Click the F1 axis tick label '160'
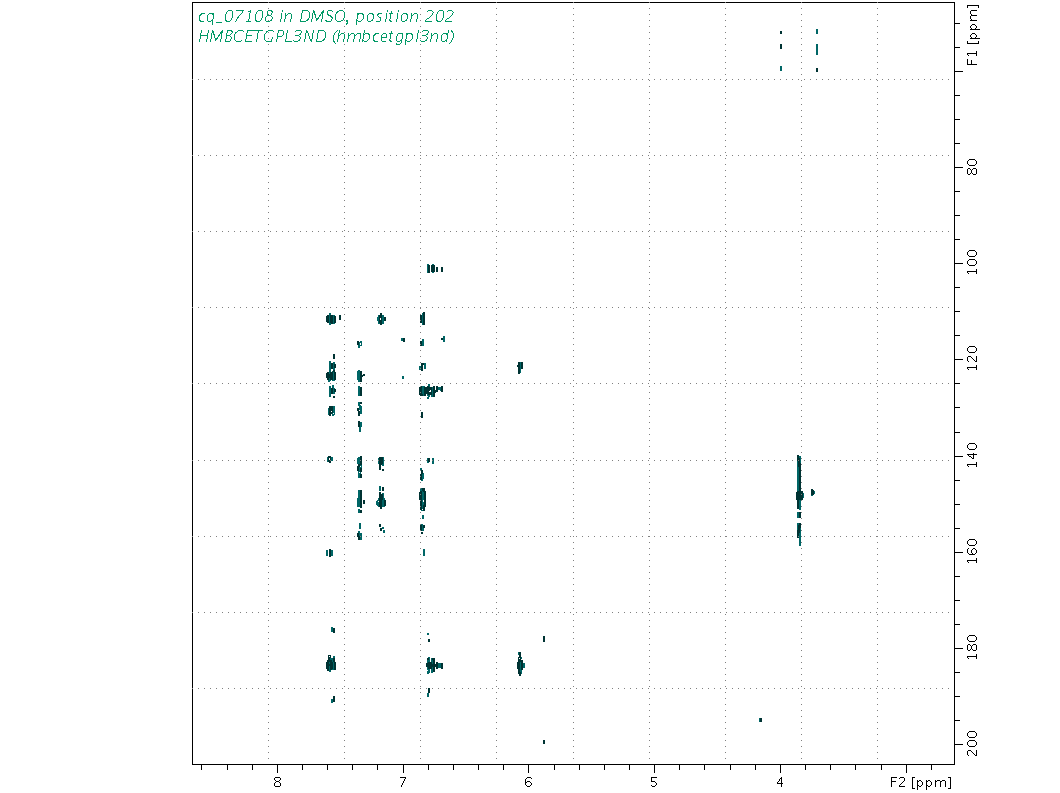 coord(972,551)
